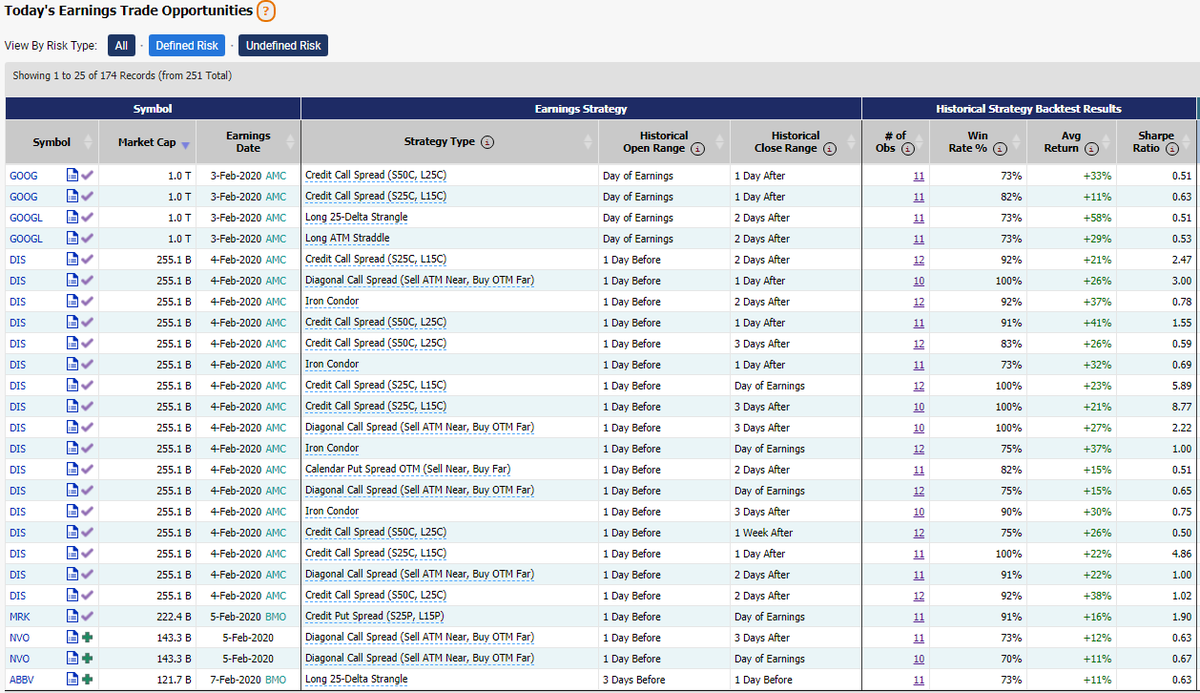Click the '1 Week After' close range cell
This screenshot has height=693, width=1200.
click(764, 533)
